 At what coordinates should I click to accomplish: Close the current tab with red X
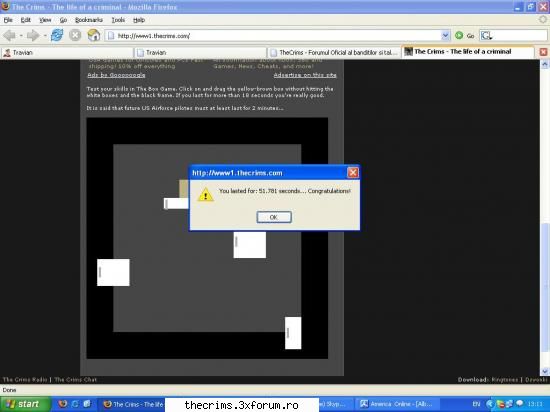[543, 52]
